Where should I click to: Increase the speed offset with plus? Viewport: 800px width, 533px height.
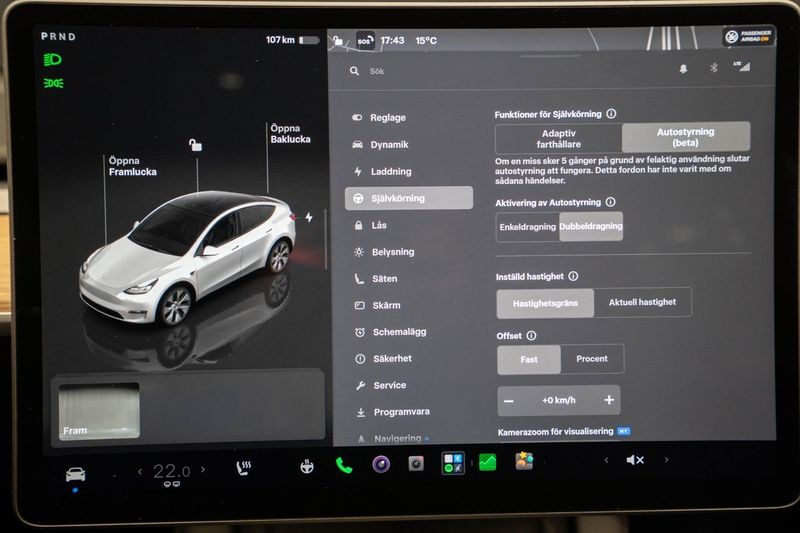(609, 400)
